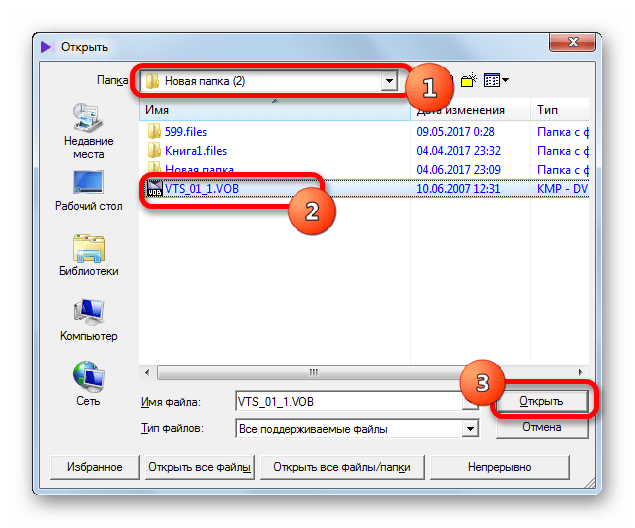Click the Непрерывно button

[500, 467]
